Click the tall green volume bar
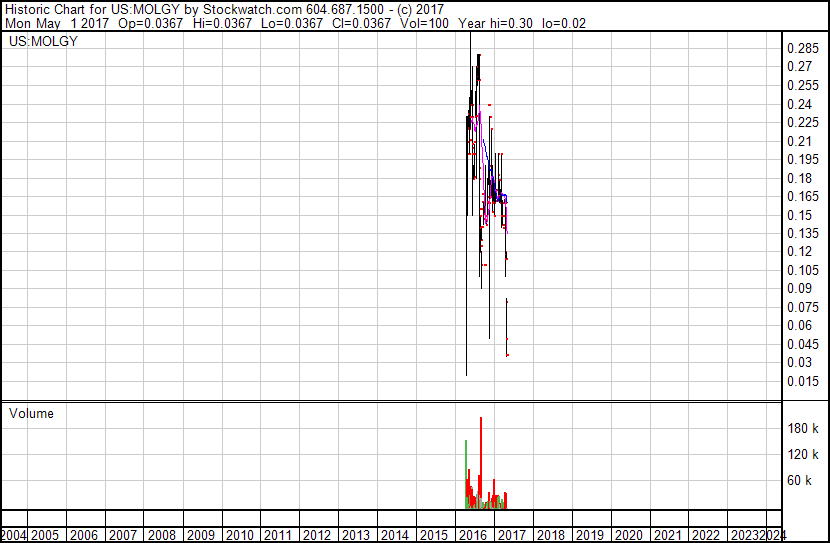830x543 pixels. point(466,475)
